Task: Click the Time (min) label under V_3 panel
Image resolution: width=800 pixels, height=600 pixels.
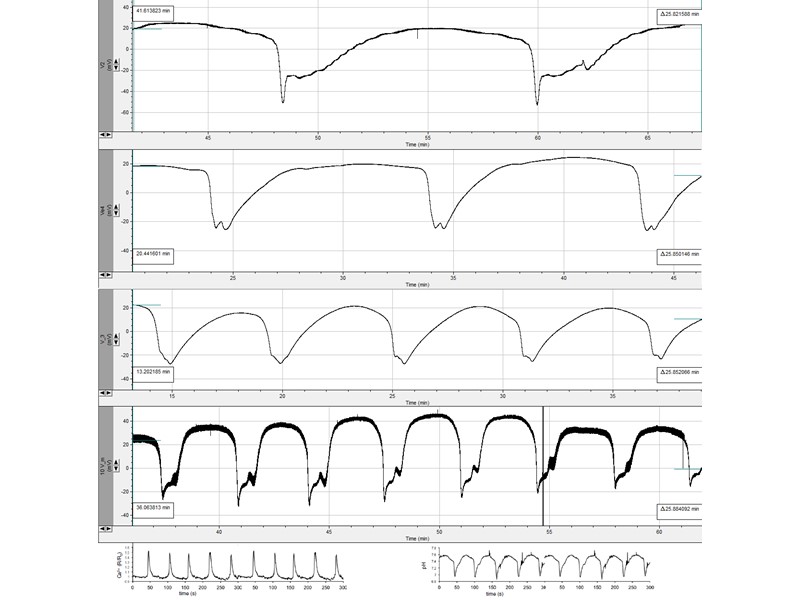Action: (417, 403)
